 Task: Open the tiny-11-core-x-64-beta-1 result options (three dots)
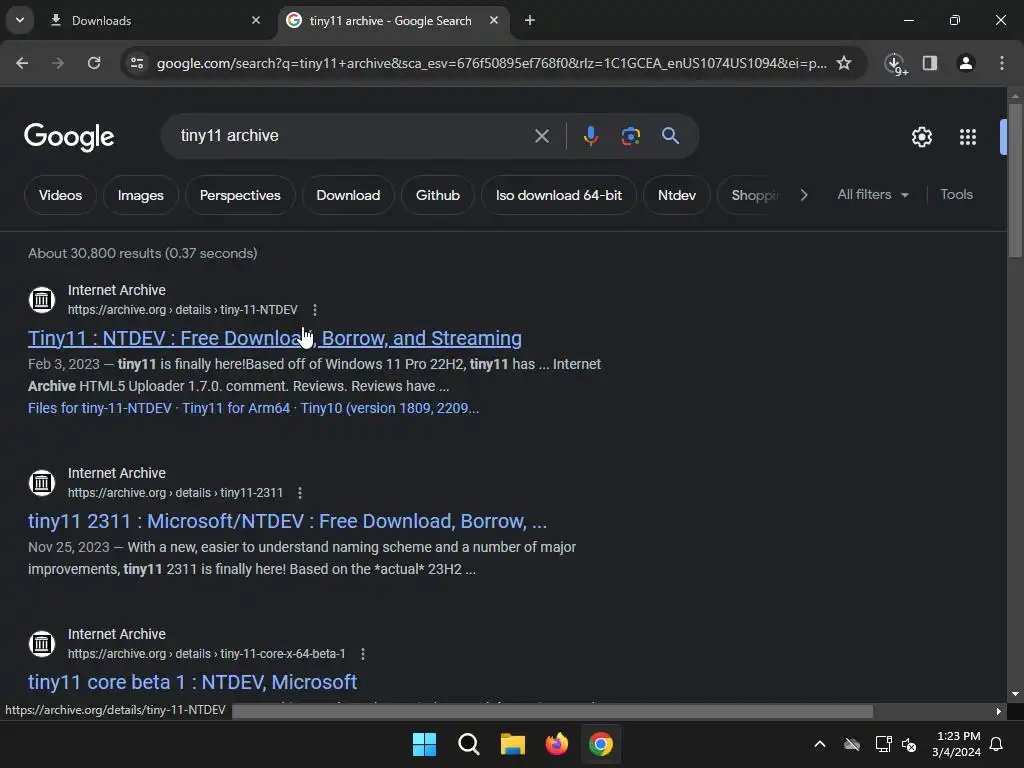(x=362, y=654)
